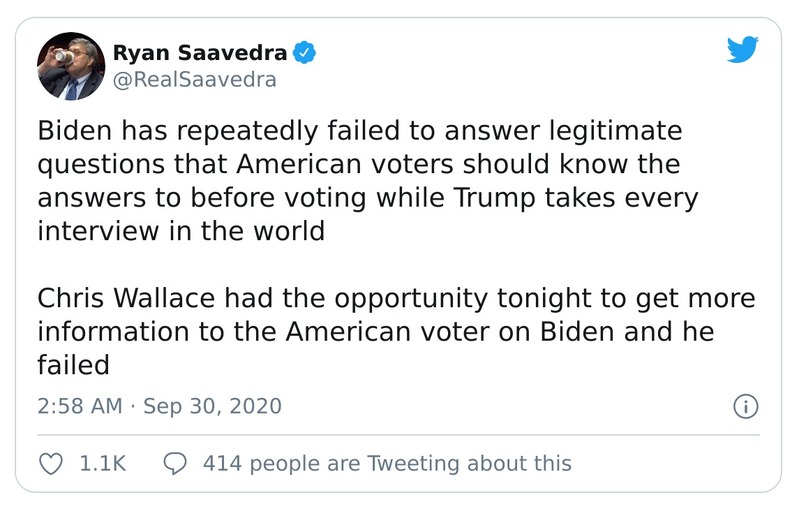Image resolution: width=799 pixels, height=509 pixels.
Task: Open the tweet info circle icon
Action: pyautogui.click(x=745, y=407)
